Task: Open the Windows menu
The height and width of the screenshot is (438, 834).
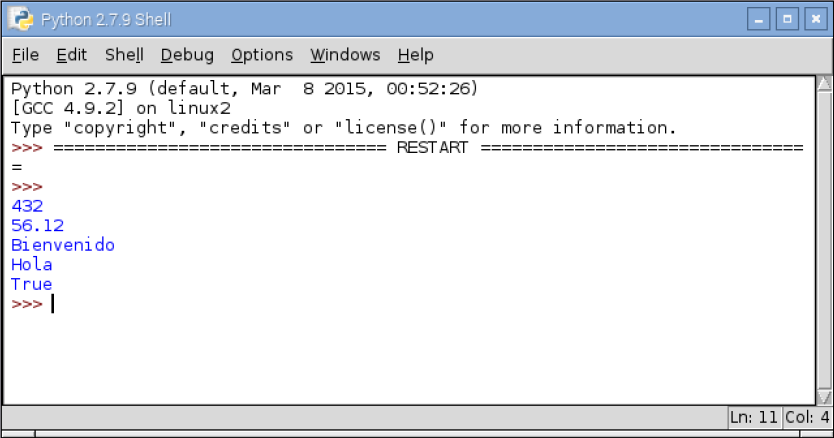Action: (x=345, y=55)
